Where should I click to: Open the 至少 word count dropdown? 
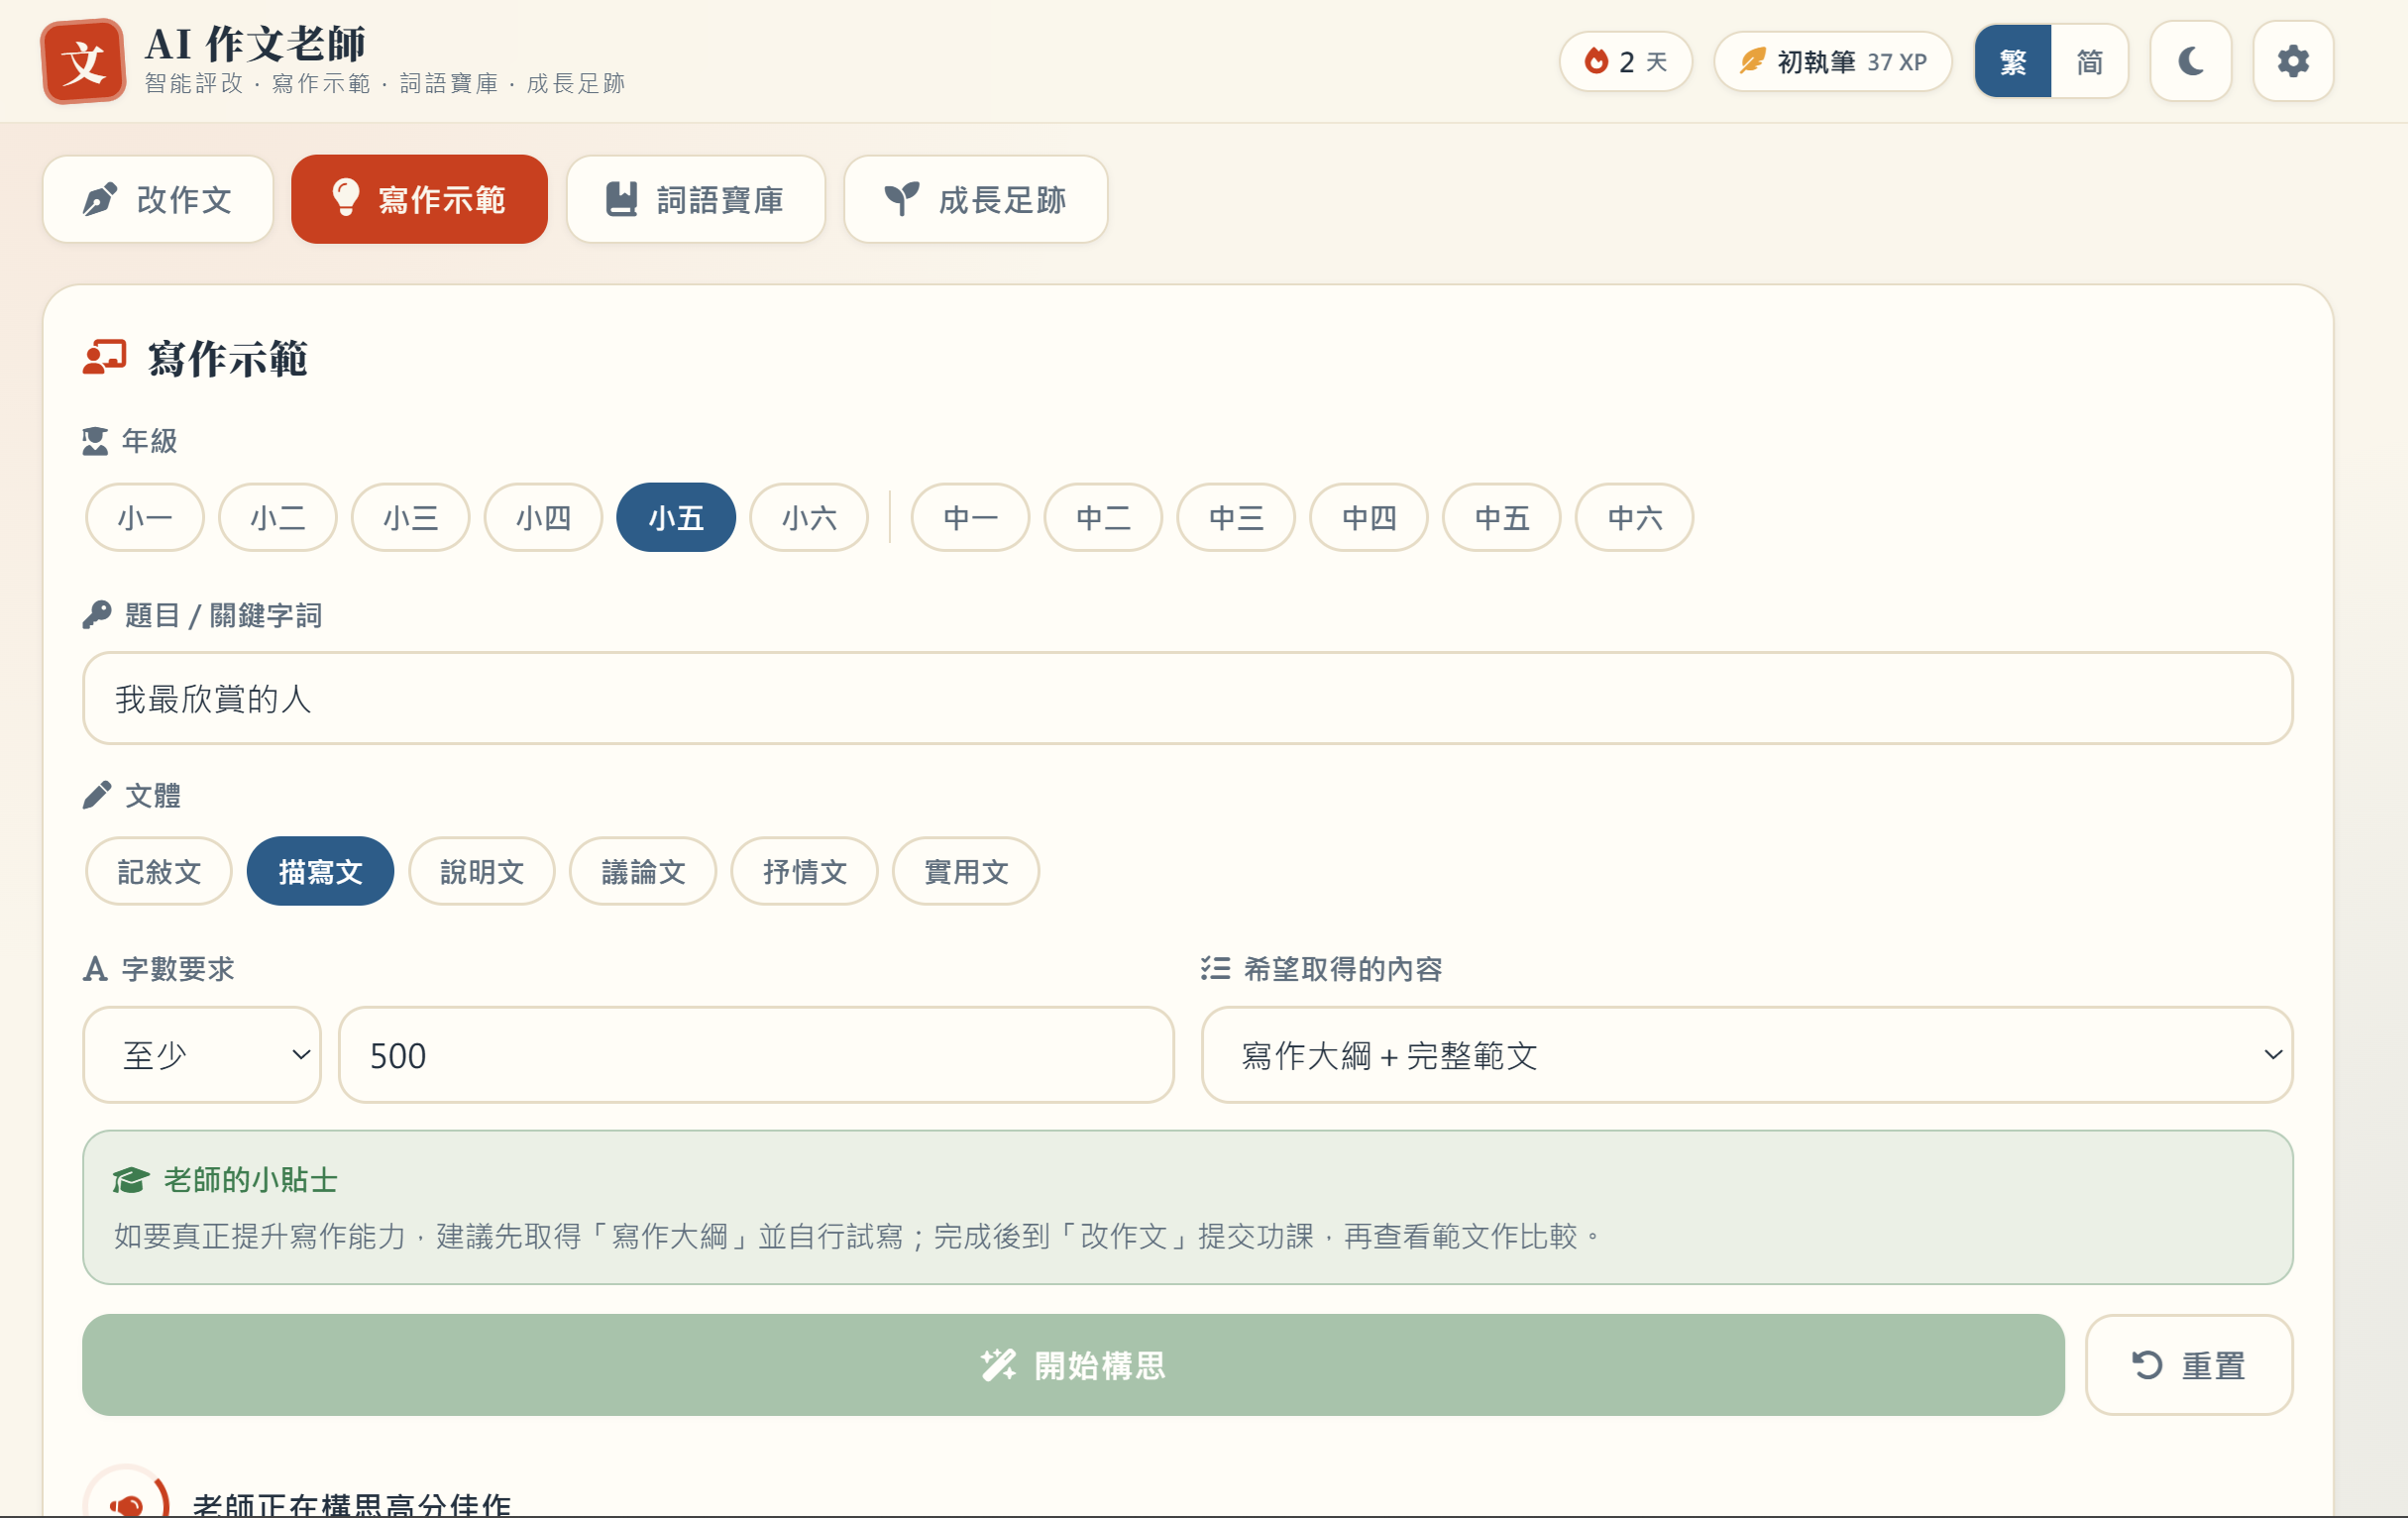(202, 1055)
